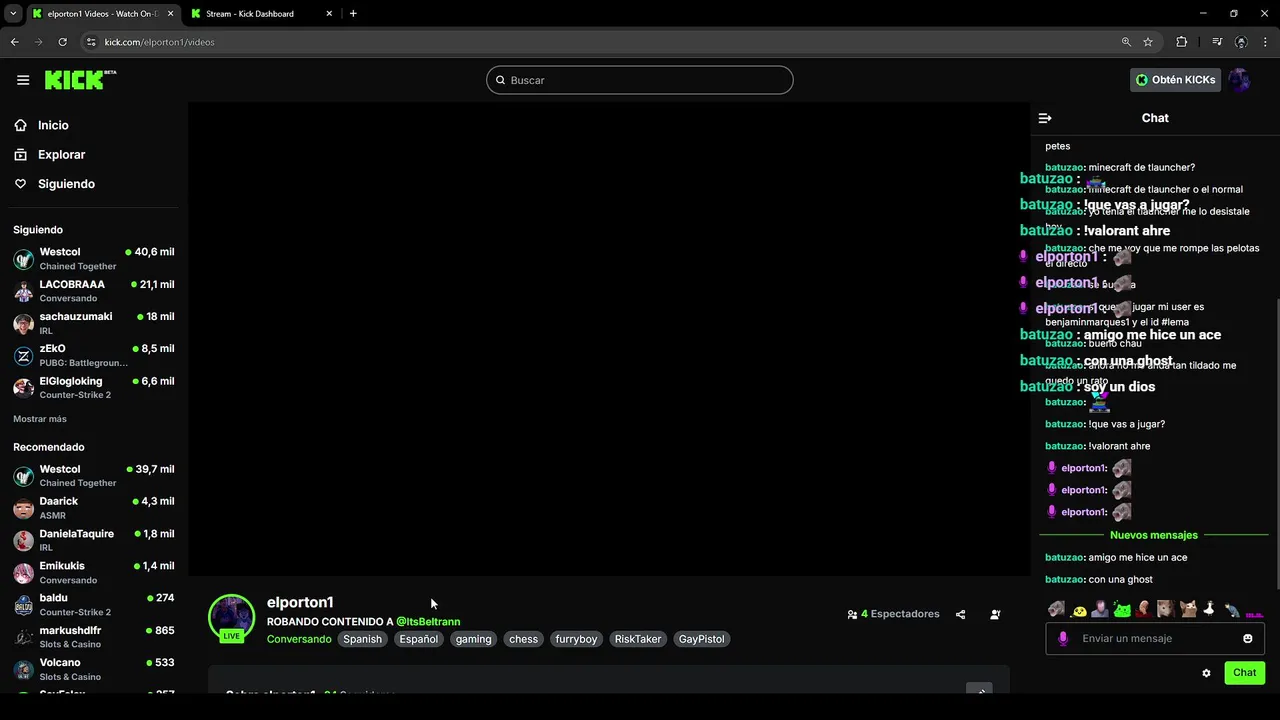This screenshot has width=1280, height=720.
Task: Click the purple microphone identity icon
Action: pyautogui.click(x=1063, y=638)
